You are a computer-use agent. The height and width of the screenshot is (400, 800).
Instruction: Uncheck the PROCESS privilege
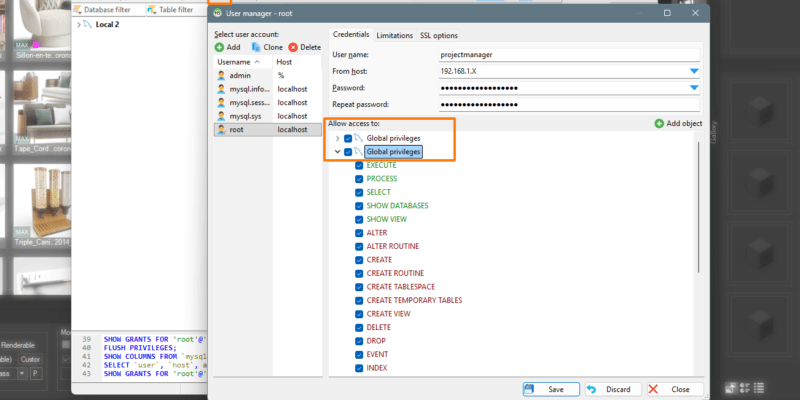coord(359,179)
